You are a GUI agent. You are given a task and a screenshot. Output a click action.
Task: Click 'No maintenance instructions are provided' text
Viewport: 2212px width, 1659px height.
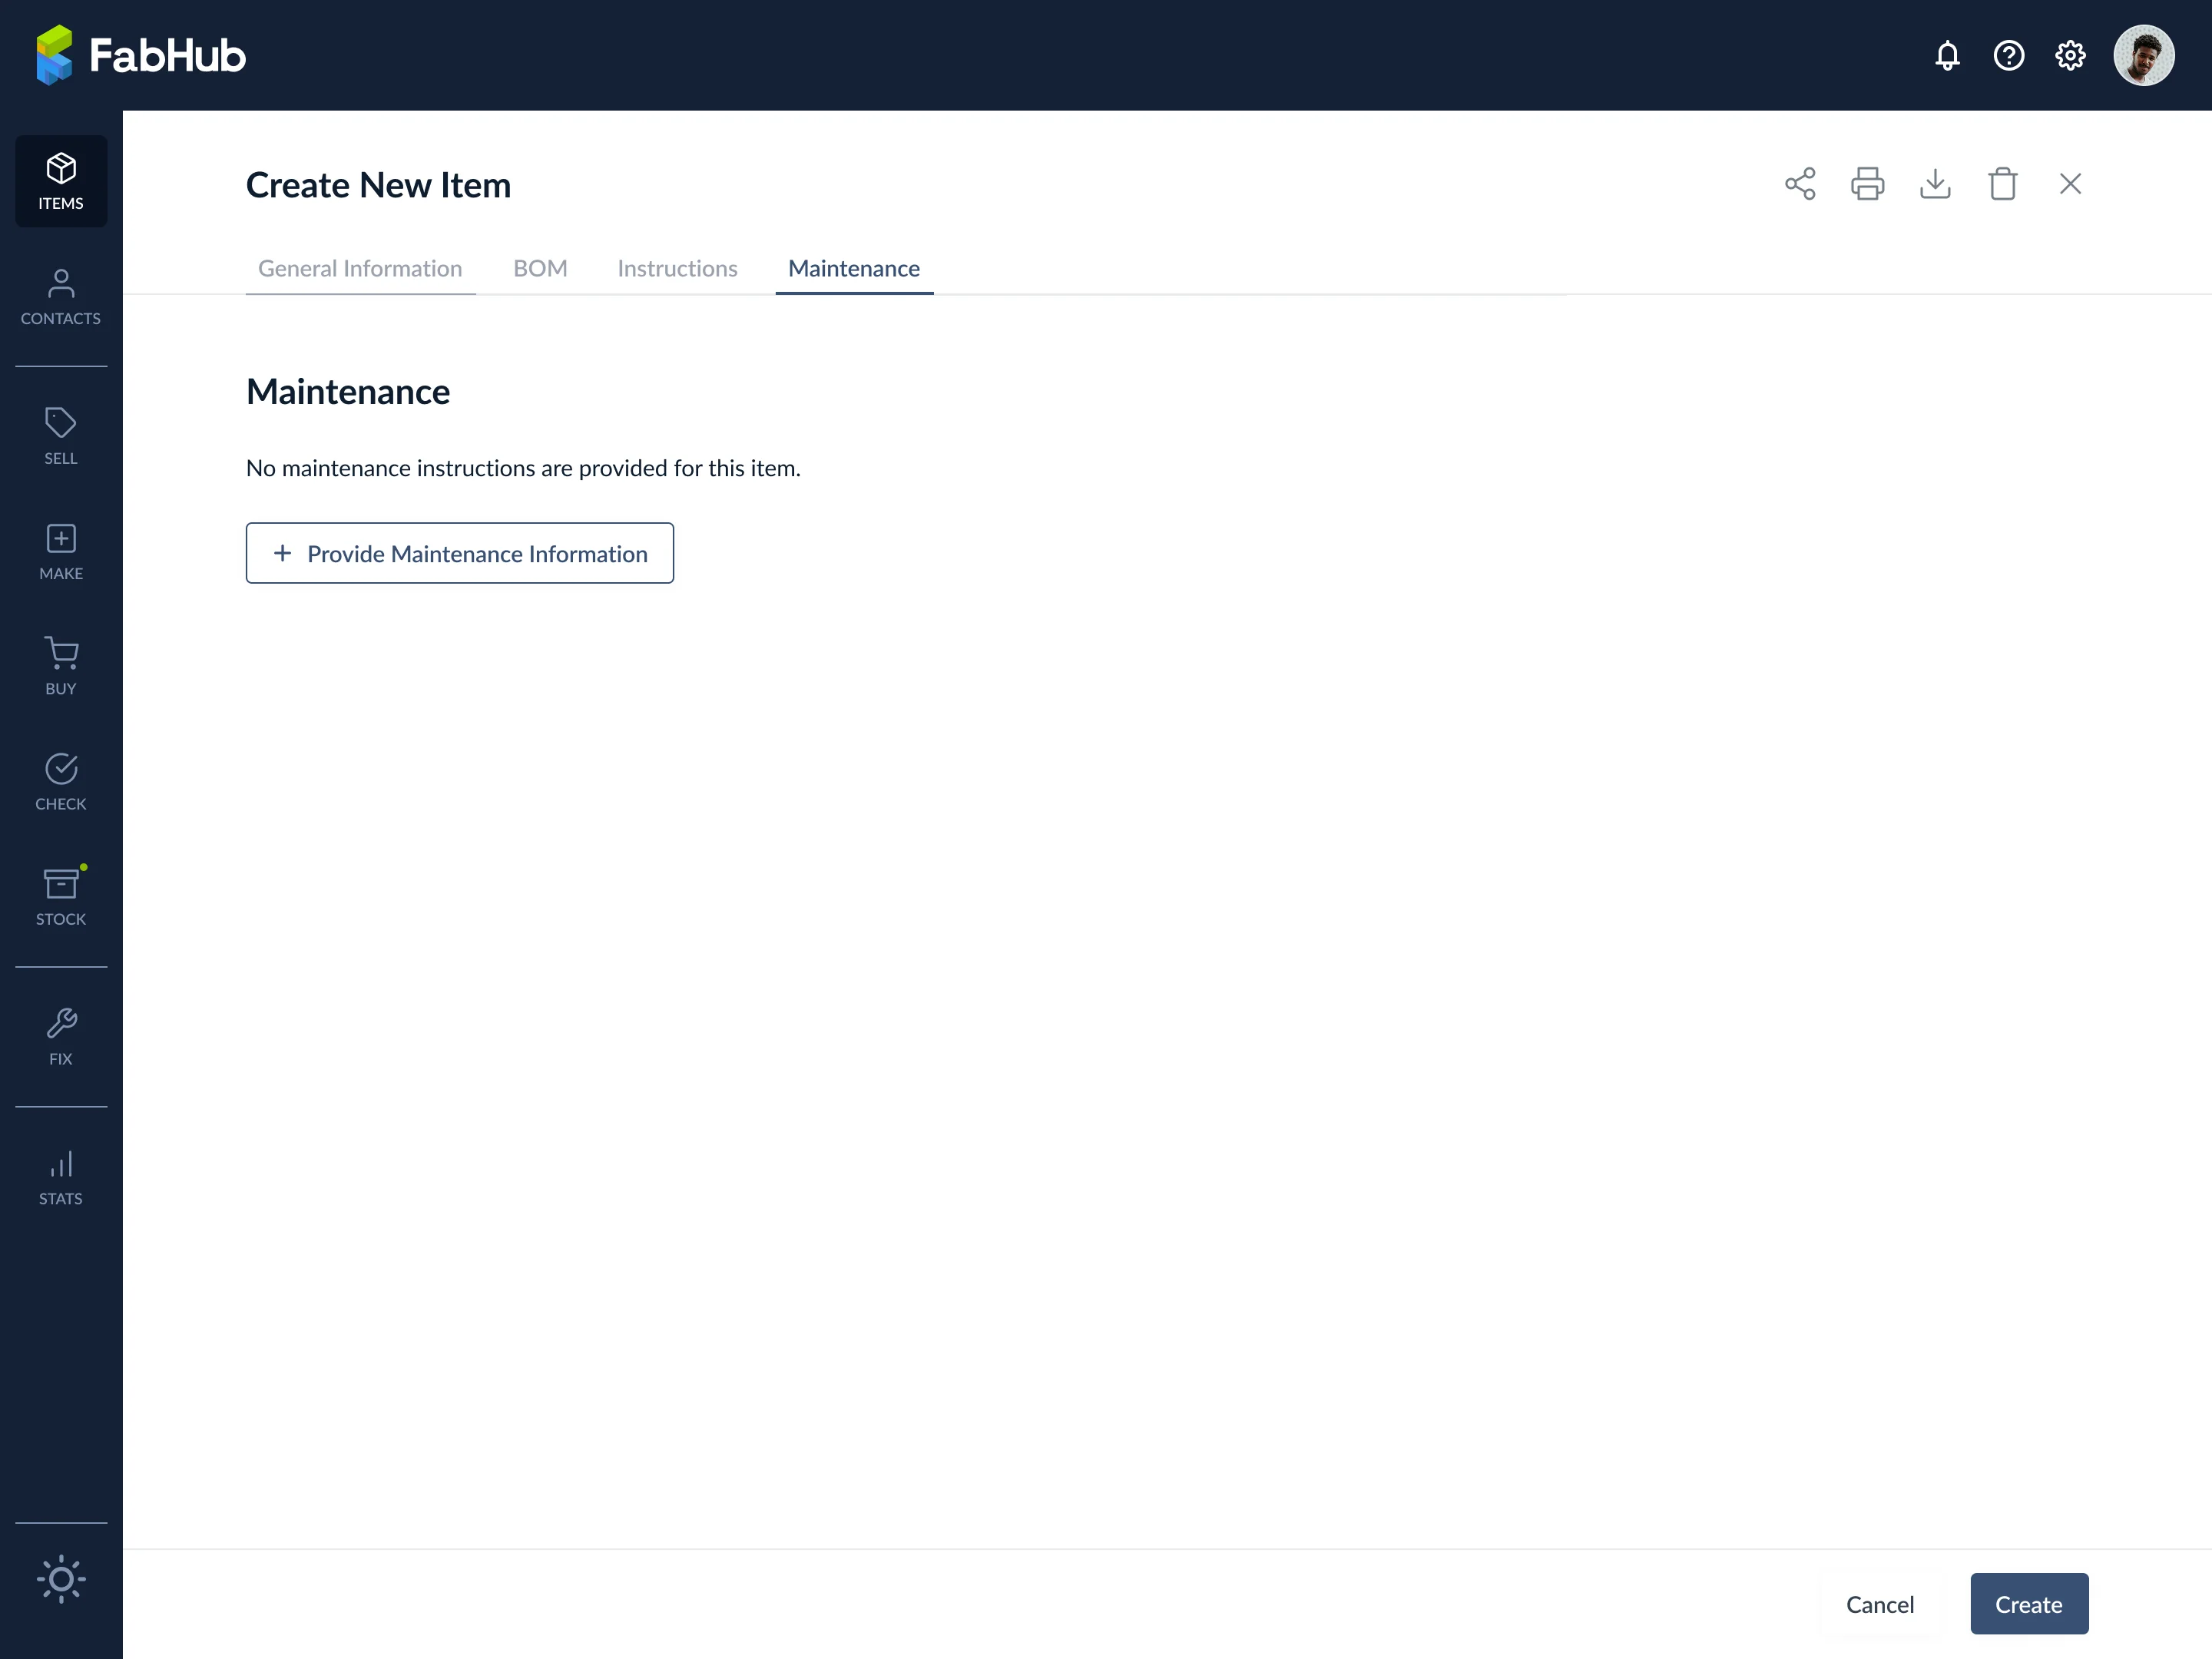(523, 468)
